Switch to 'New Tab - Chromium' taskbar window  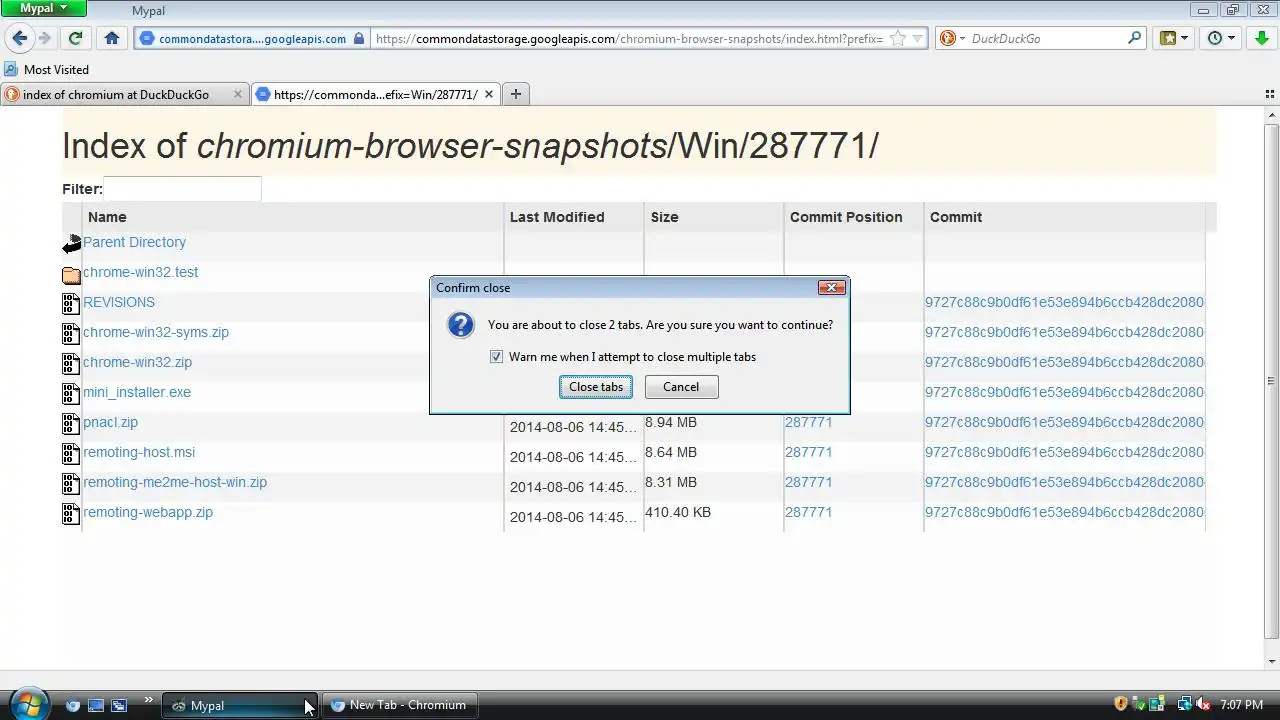pos(400,705)
